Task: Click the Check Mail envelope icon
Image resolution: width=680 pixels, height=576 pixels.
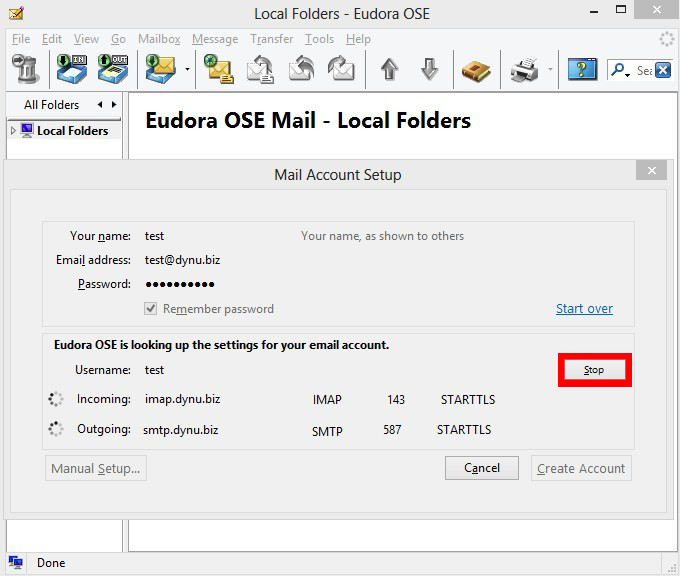Action: 160,69
